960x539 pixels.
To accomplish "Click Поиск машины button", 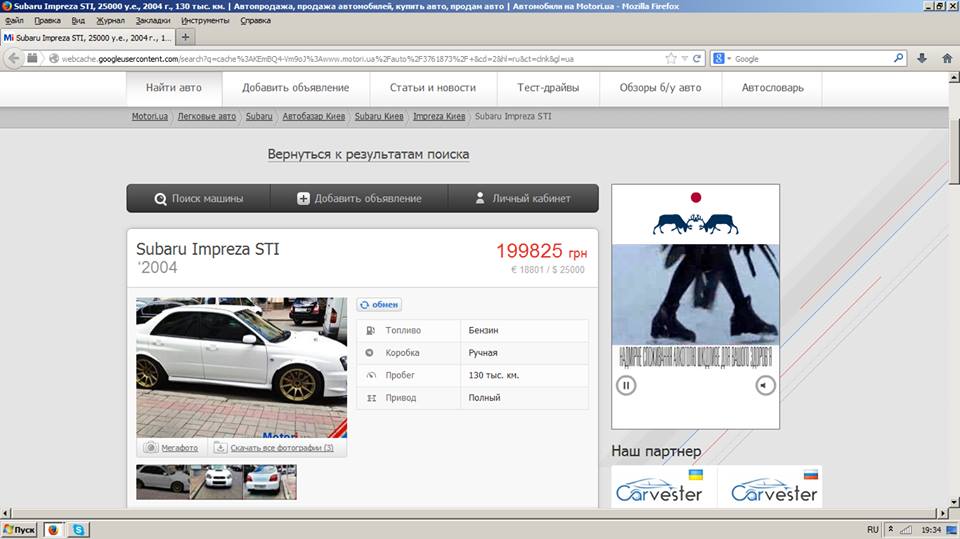I will (x=198, y=198).
